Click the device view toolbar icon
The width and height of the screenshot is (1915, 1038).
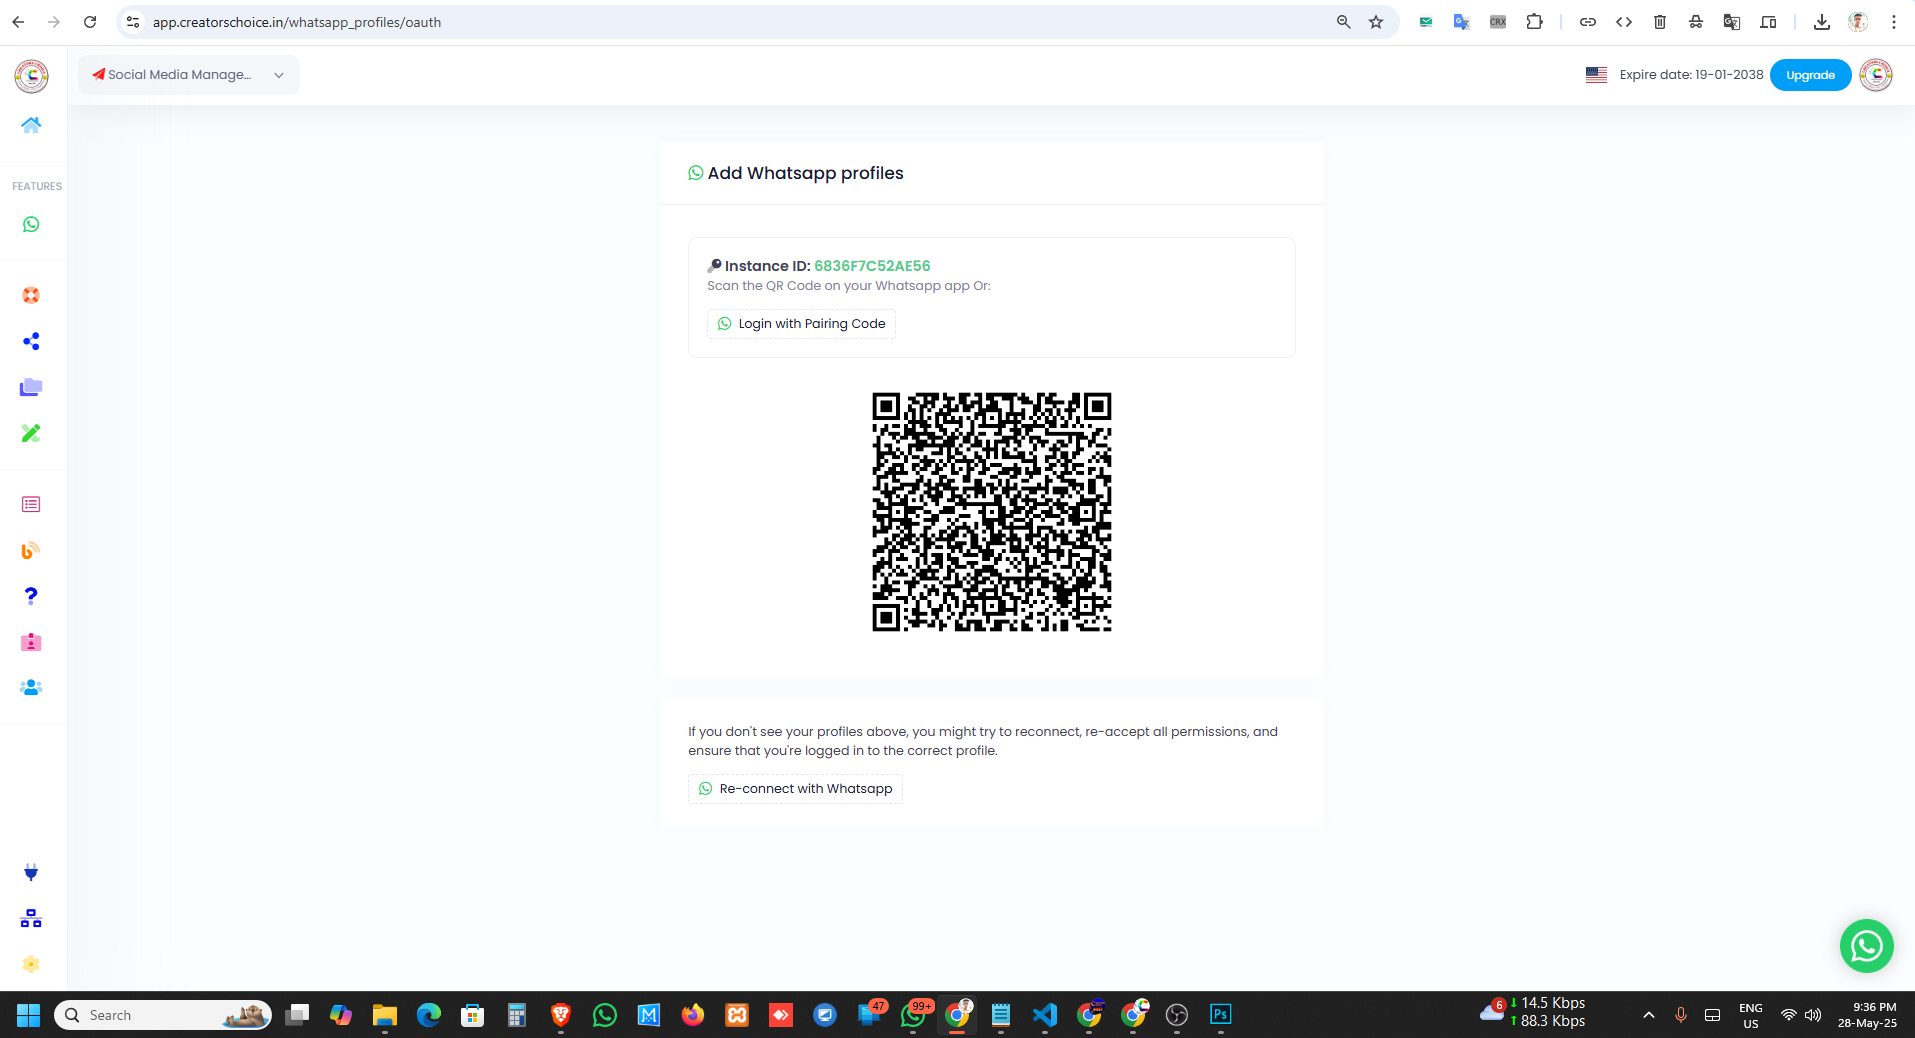click(1768, 22)
